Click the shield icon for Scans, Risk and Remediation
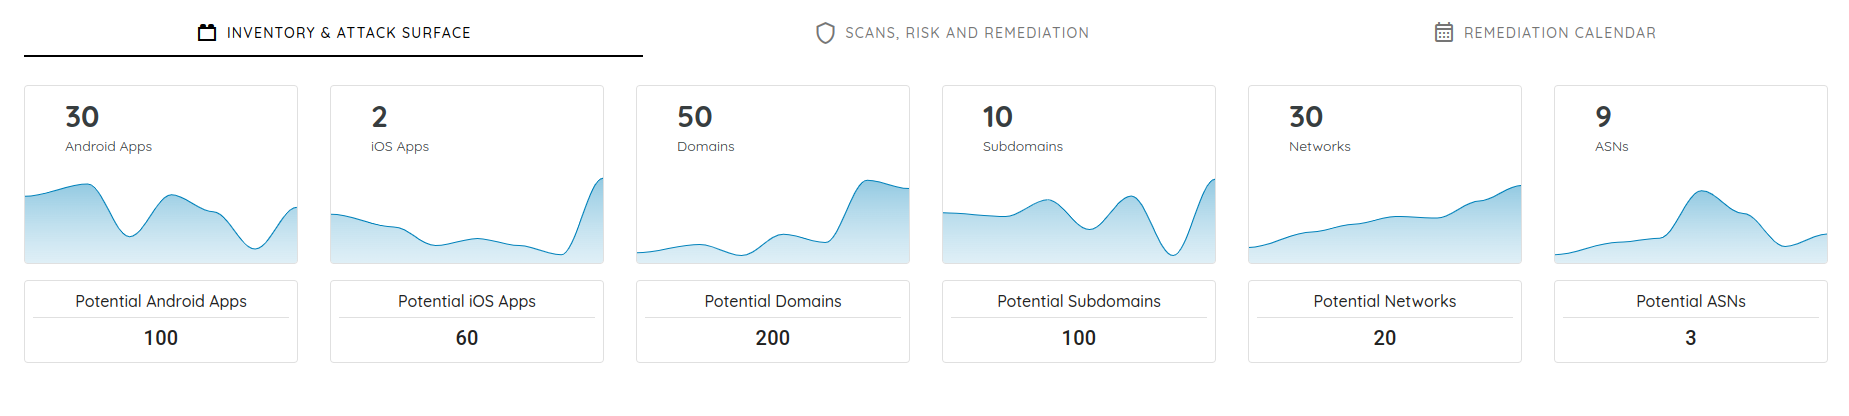The height and width of the screenshot is (416, 1849). [825, 33]
